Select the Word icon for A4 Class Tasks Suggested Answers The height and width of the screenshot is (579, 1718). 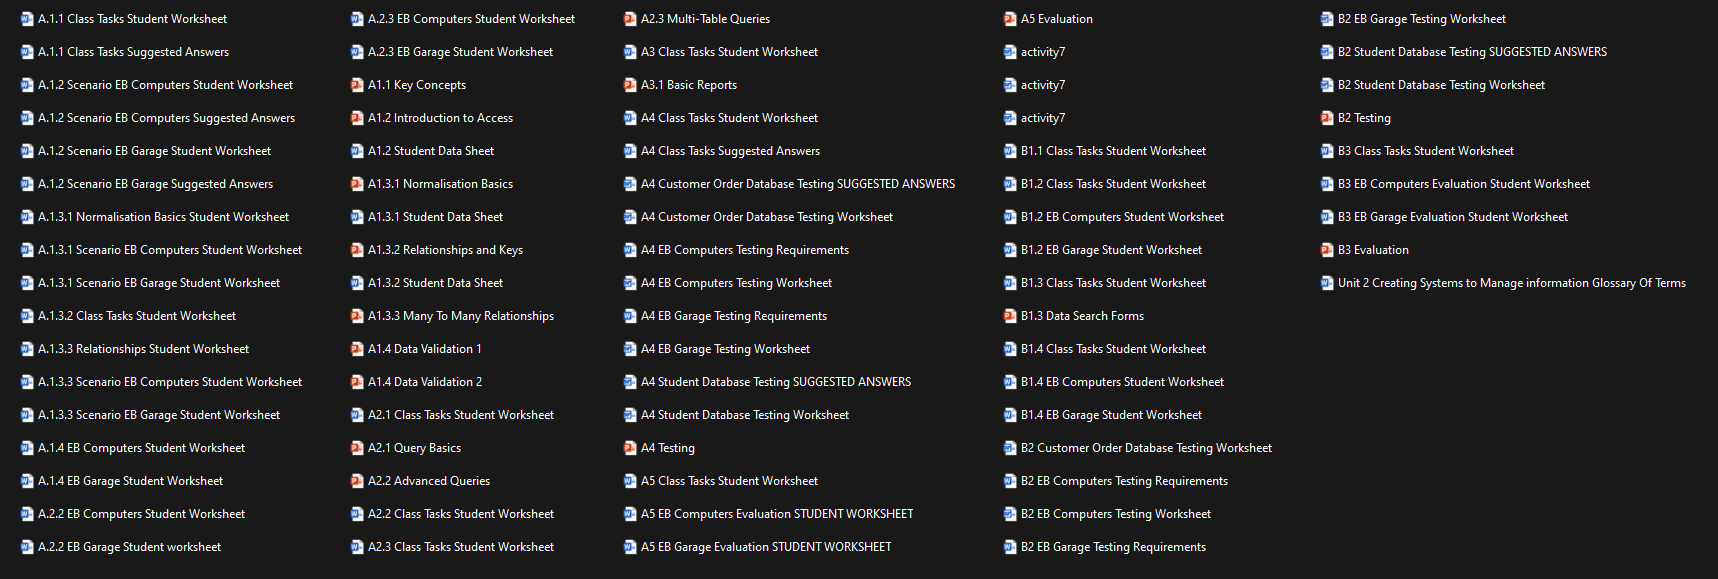[x=630, y=151]
